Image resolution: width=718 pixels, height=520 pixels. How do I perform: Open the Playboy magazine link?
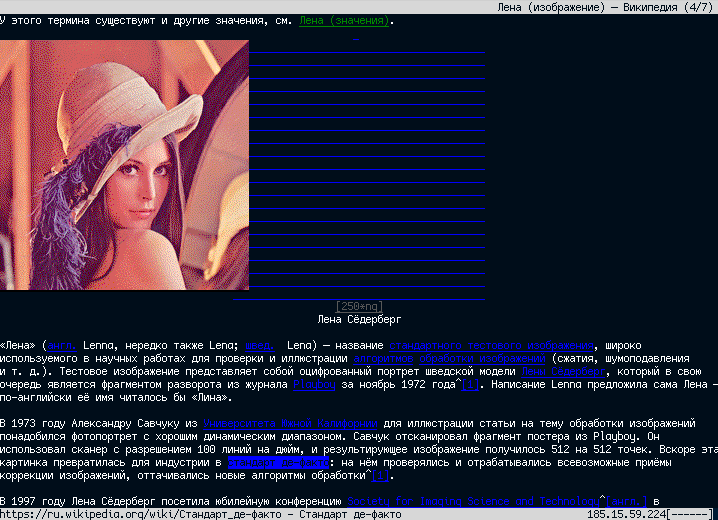314,385
